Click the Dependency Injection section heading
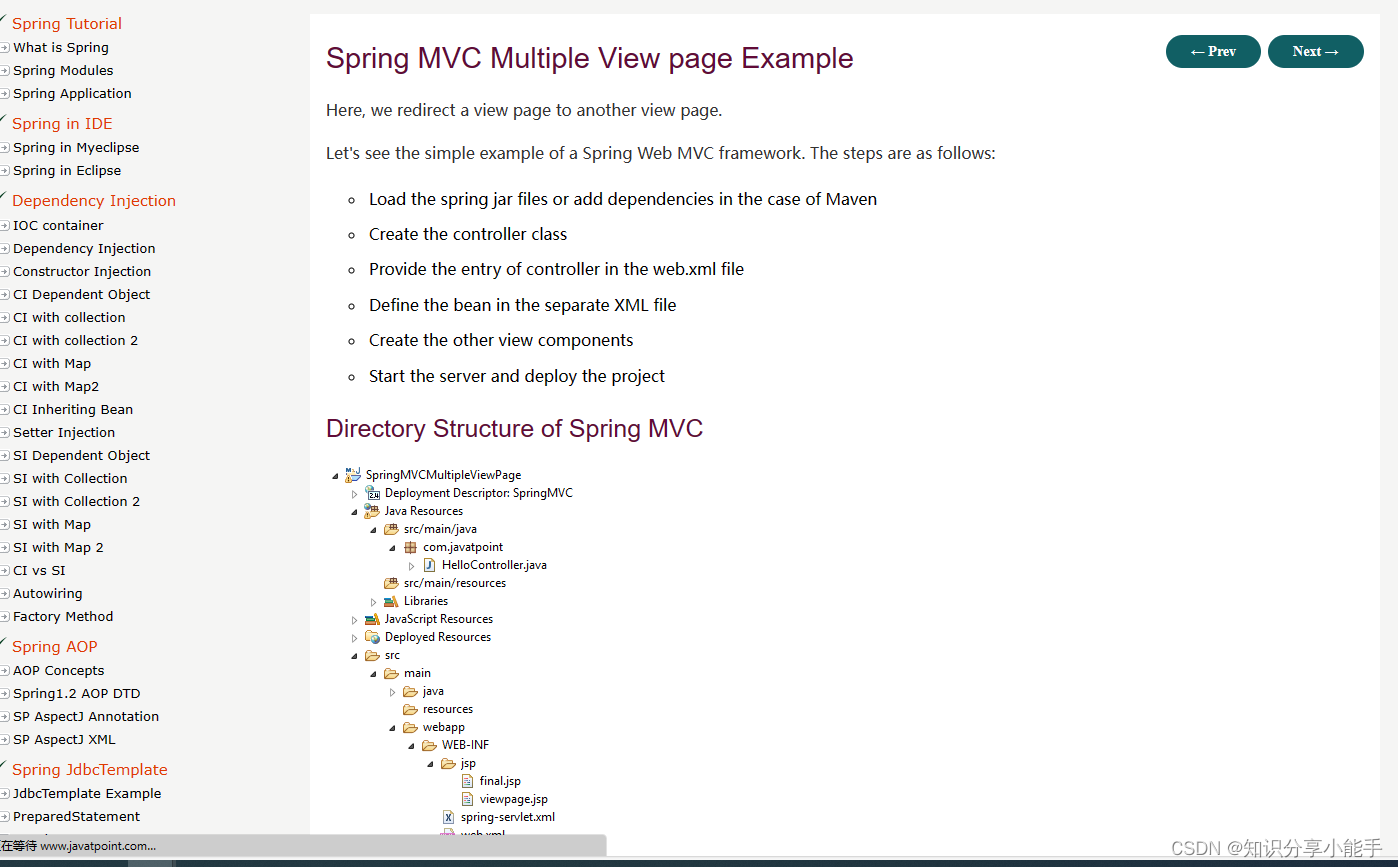The height and width of the screenshot is (867, 1398). (x=94, y=200)
